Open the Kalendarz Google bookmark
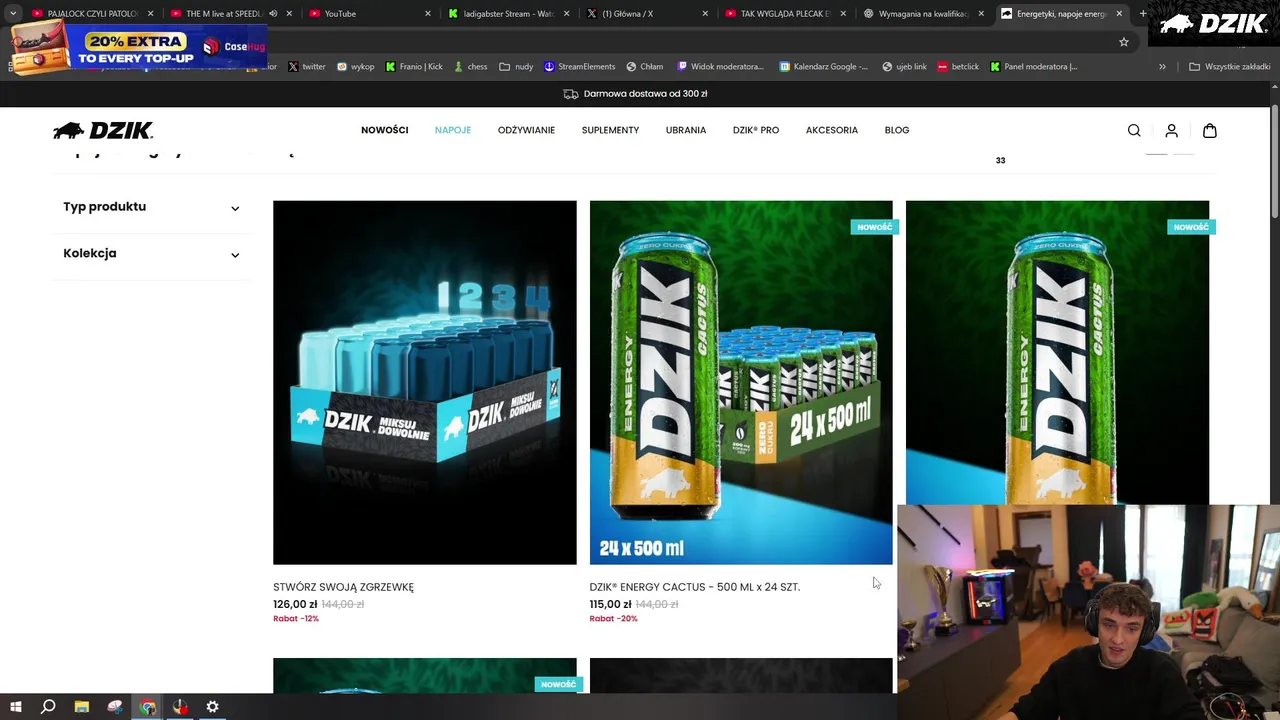The width and height of the screenshot is (1280, 720). (823, 67)
